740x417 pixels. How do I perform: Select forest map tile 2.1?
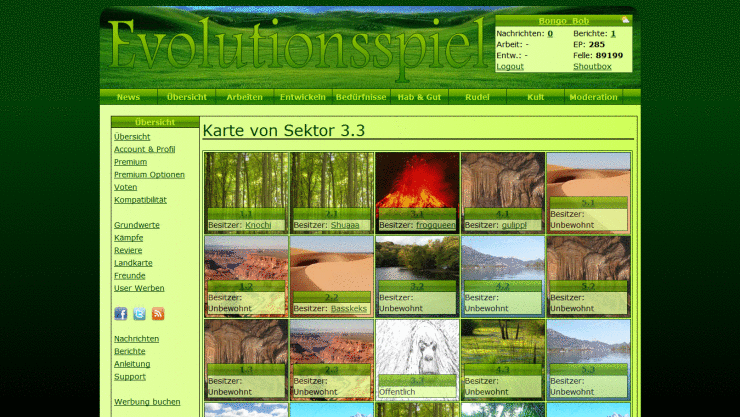click(x=332, y=192)
